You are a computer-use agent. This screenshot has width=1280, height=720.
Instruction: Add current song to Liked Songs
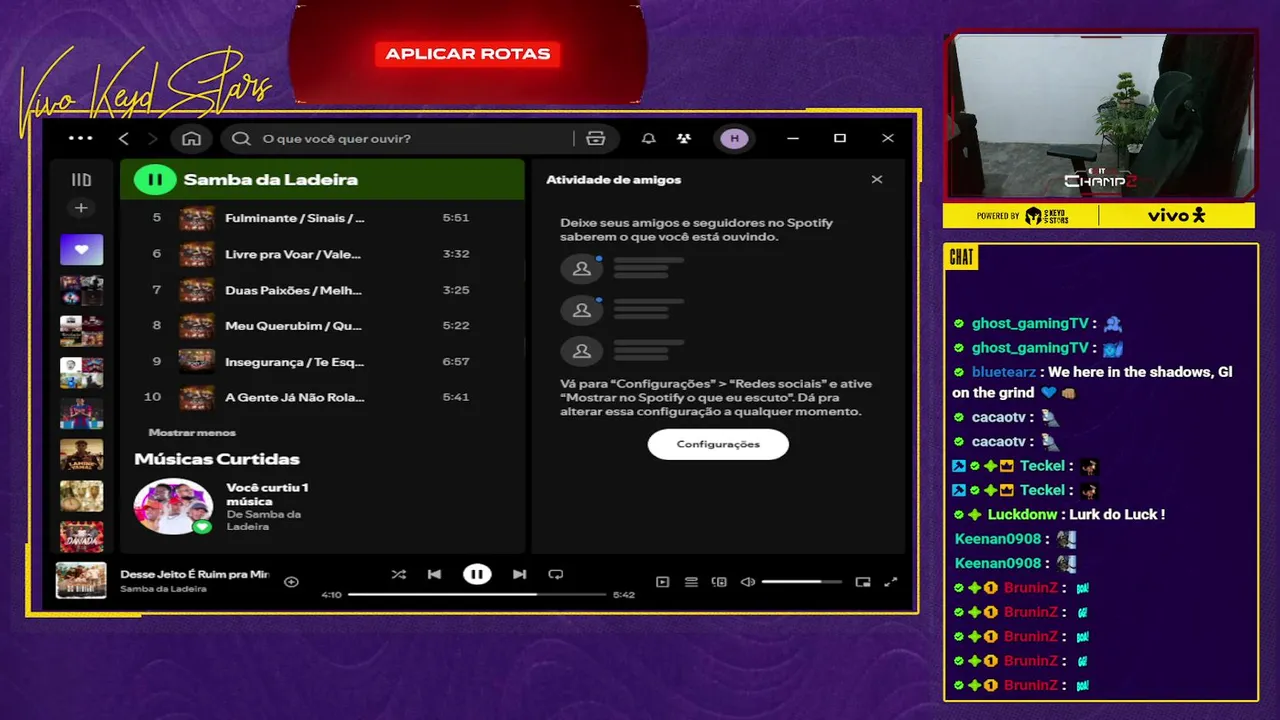point(291,581)
